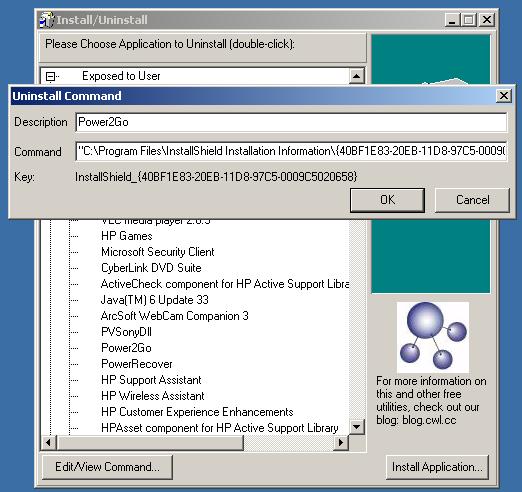The image size is (522, 492).
Task: Cancel the Uninstall Command dialog
Action: [472, 200]
